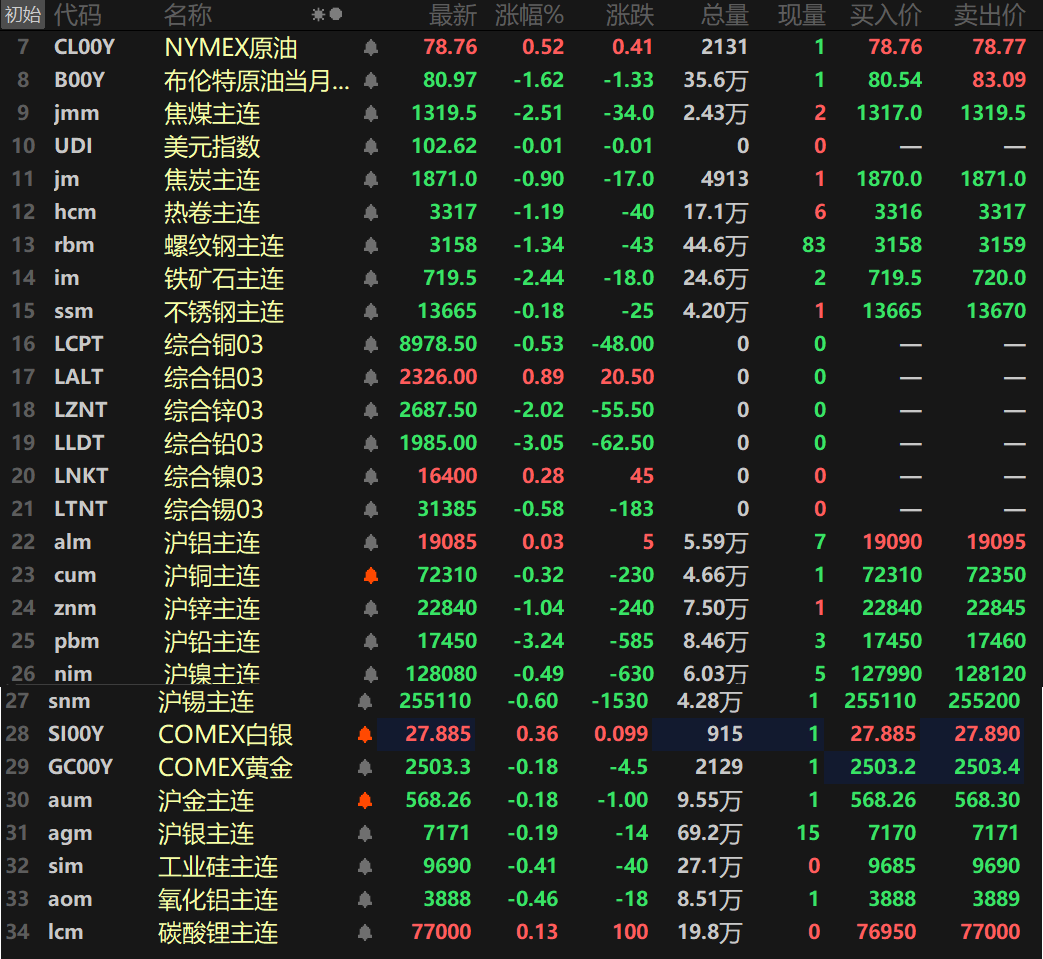Click the bell icon for 综合铝03
Viewport: 1043px width, 959px height.
(371, 378)
